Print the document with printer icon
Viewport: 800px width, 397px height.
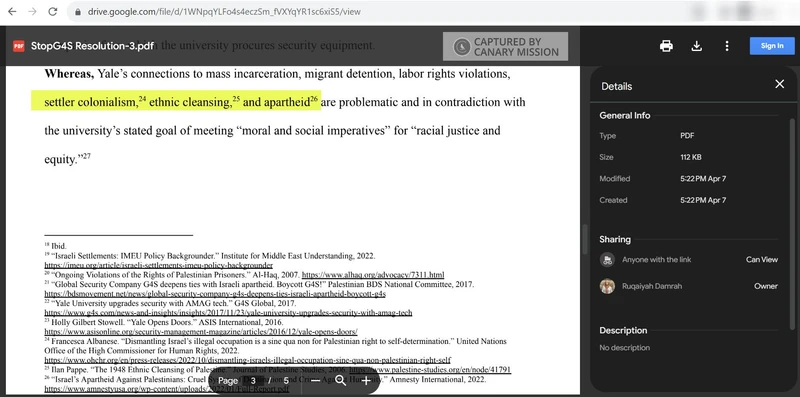click(x=666, y=46)
